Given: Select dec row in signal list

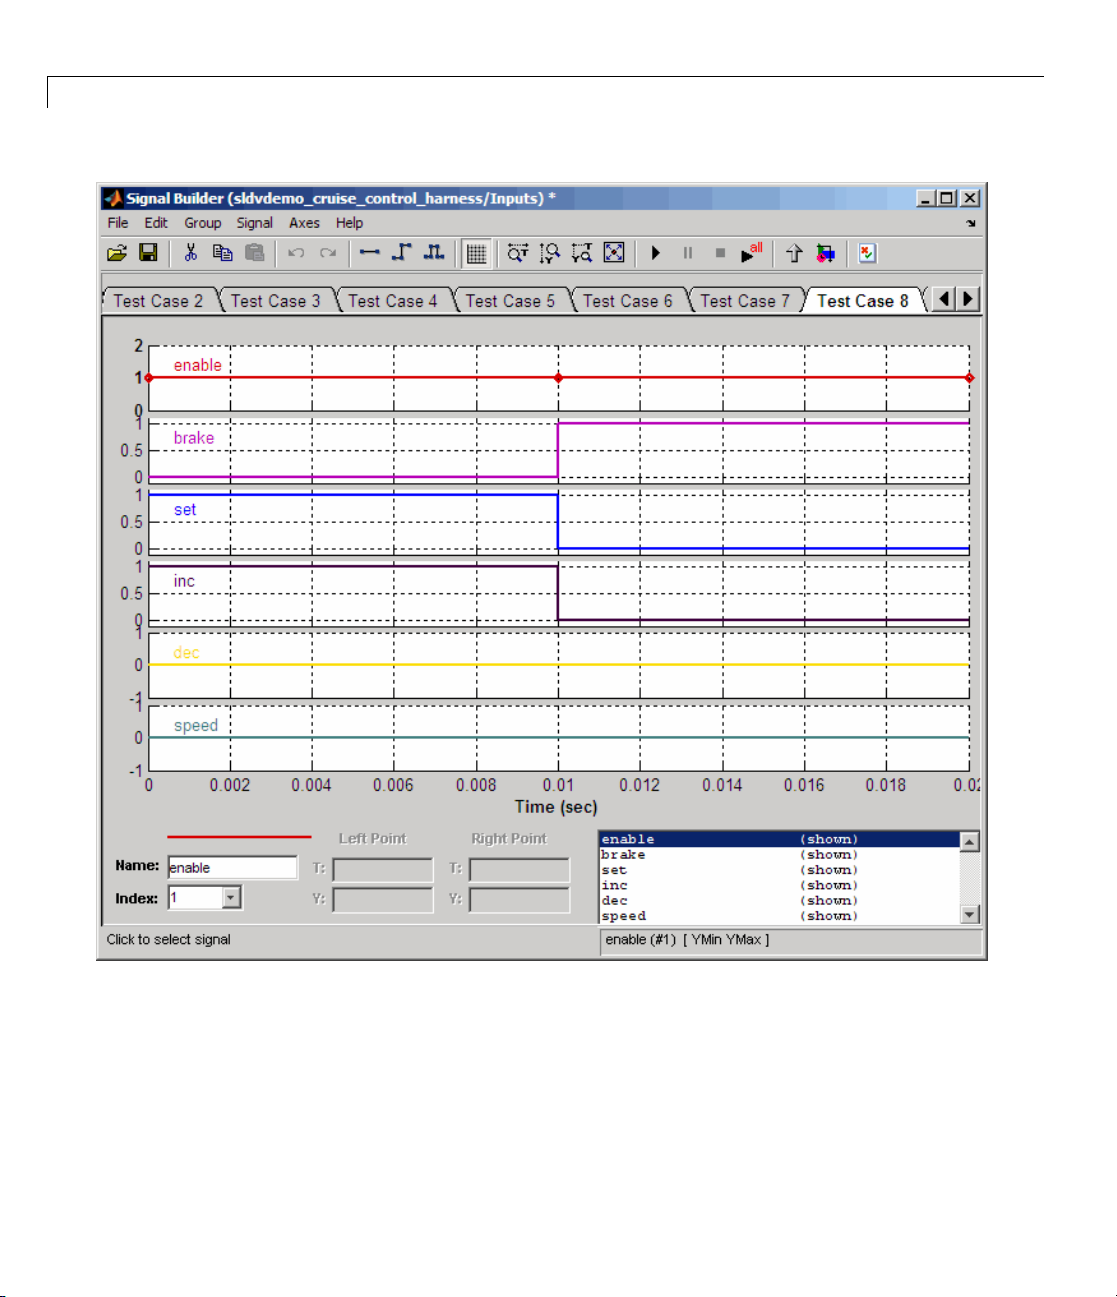Looking at the screenshot, I should [779, 901].
